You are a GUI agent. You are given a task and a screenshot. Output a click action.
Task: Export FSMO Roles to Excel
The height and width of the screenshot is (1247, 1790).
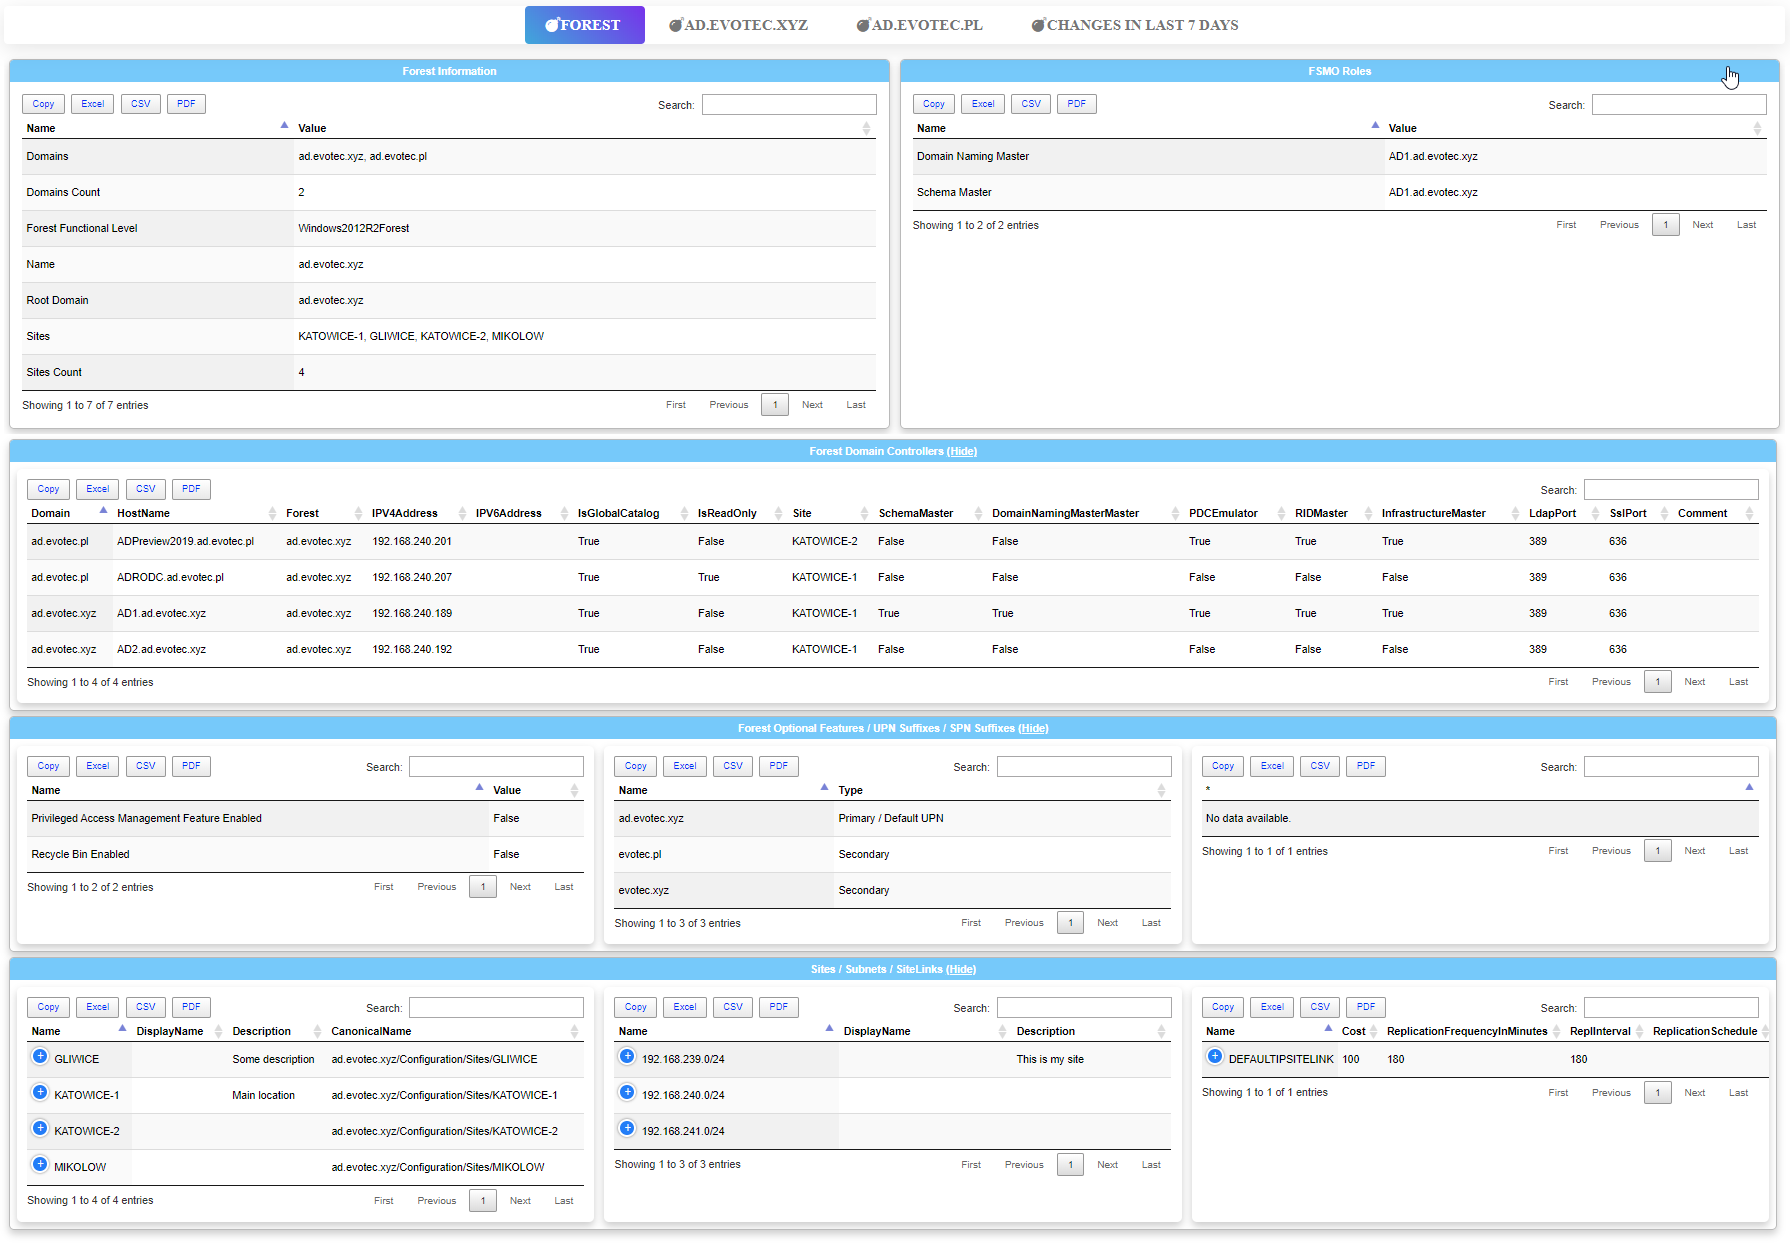click(982, 103)
